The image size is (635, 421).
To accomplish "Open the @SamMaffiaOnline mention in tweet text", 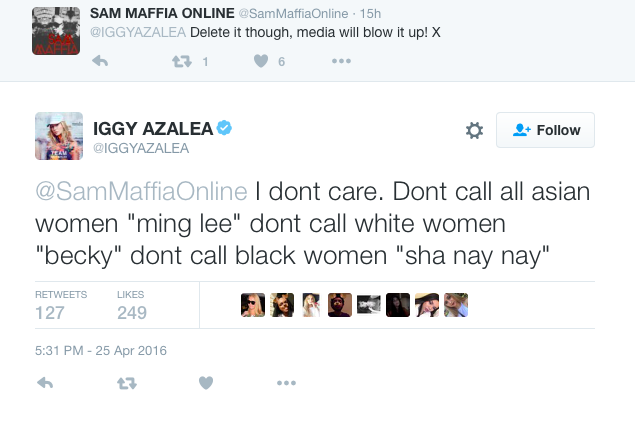I will point(141,191).
